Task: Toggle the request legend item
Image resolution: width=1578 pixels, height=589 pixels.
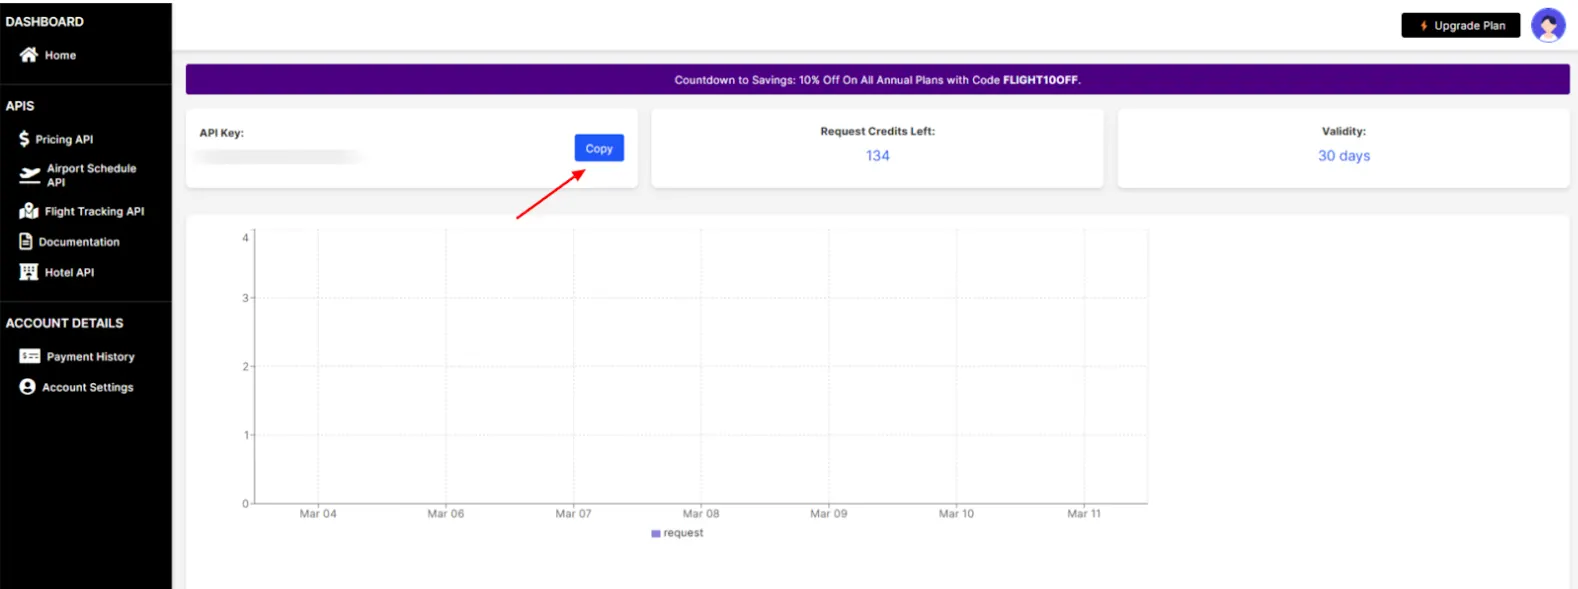Action: click(677, 533)
